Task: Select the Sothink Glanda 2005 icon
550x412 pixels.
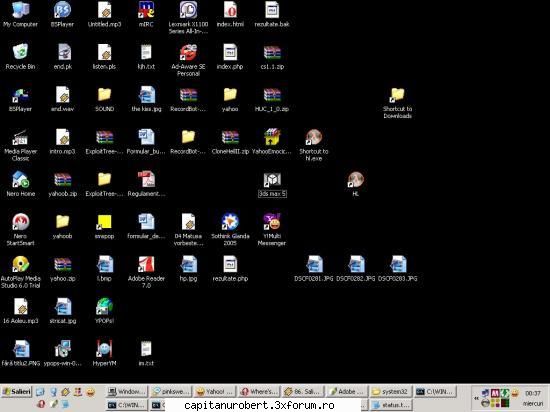Action: pyautogui.click(x=230, y=222)
